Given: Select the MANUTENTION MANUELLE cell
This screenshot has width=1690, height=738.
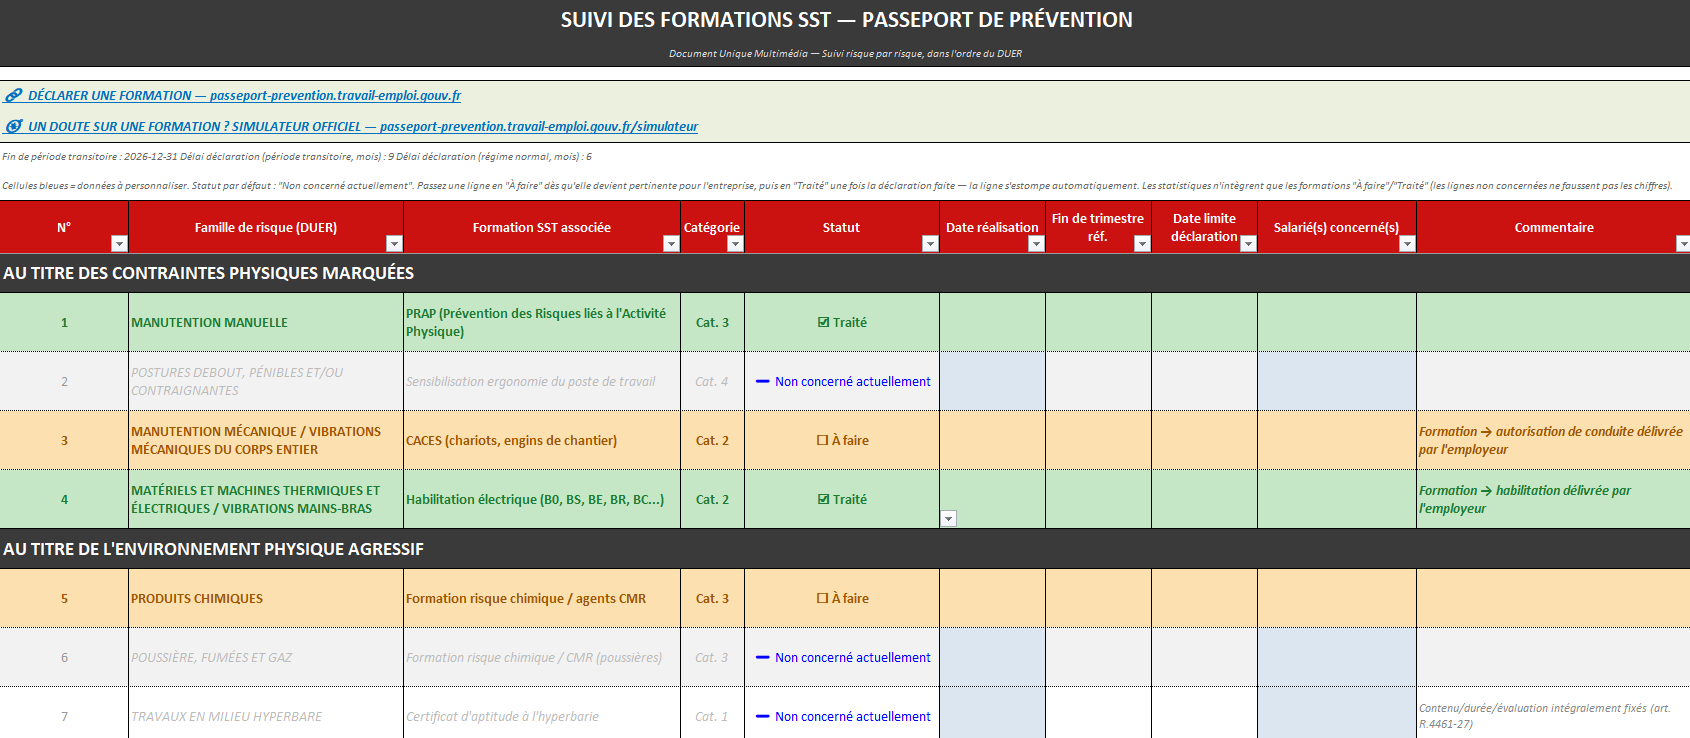Looking at the screenshot, I should [266, 322].
